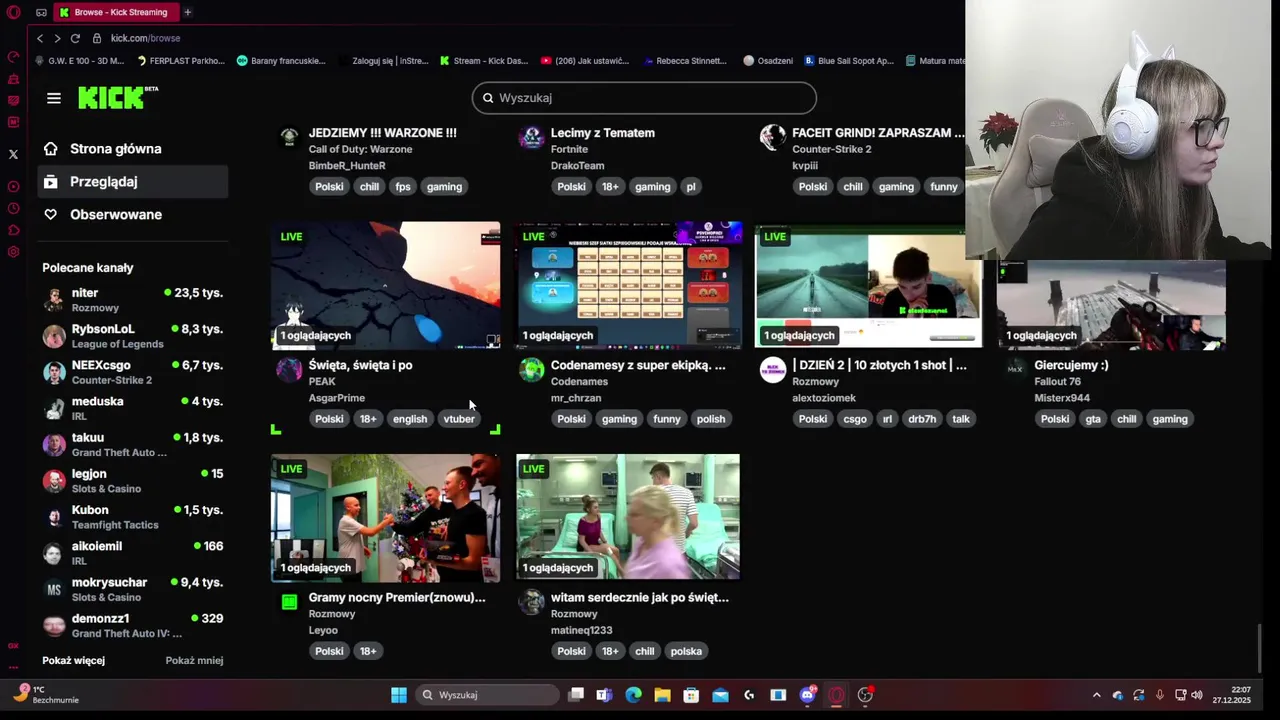The width and height of the screenshot is (1280, 720).
Task: Open the DZIEŃ 2 10 złotych stream thumbnail
Action: pos(869,286)
